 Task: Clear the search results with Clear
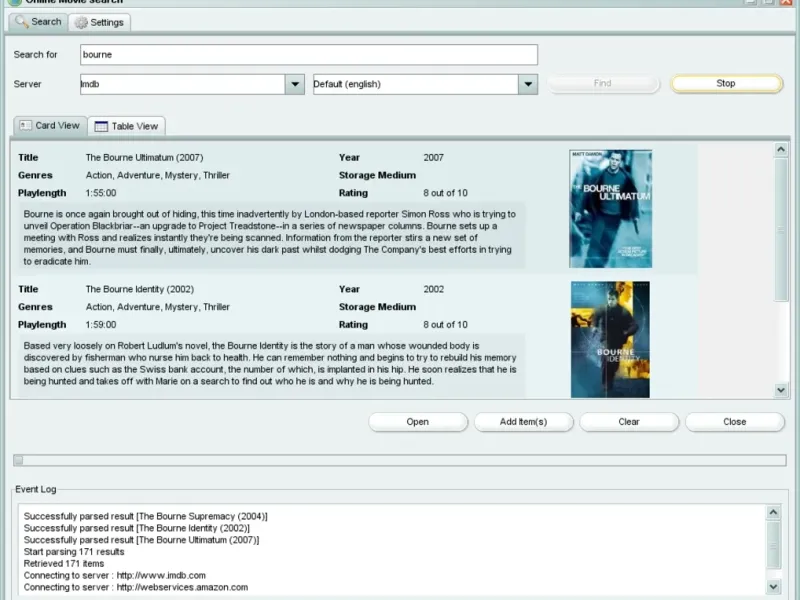(629, 422)
